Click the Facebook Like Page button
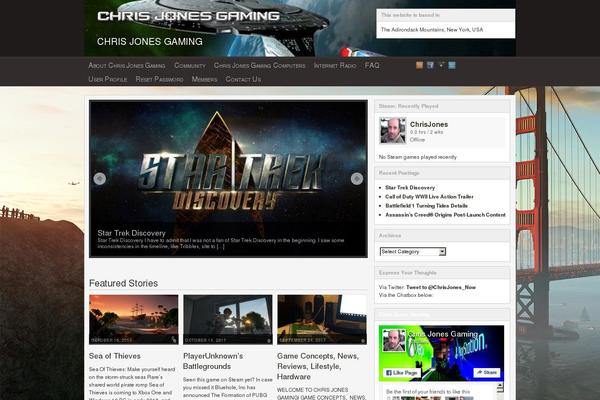The image size is (600, 400). (x=402, y=372)
